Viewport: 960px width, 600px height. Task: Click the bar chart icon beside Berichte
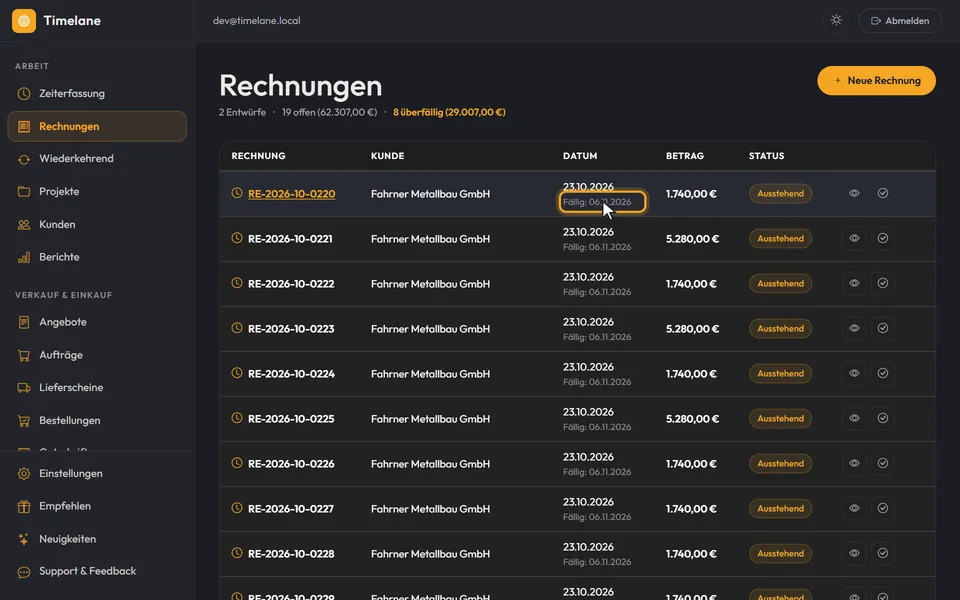click(x=24, y=257)
